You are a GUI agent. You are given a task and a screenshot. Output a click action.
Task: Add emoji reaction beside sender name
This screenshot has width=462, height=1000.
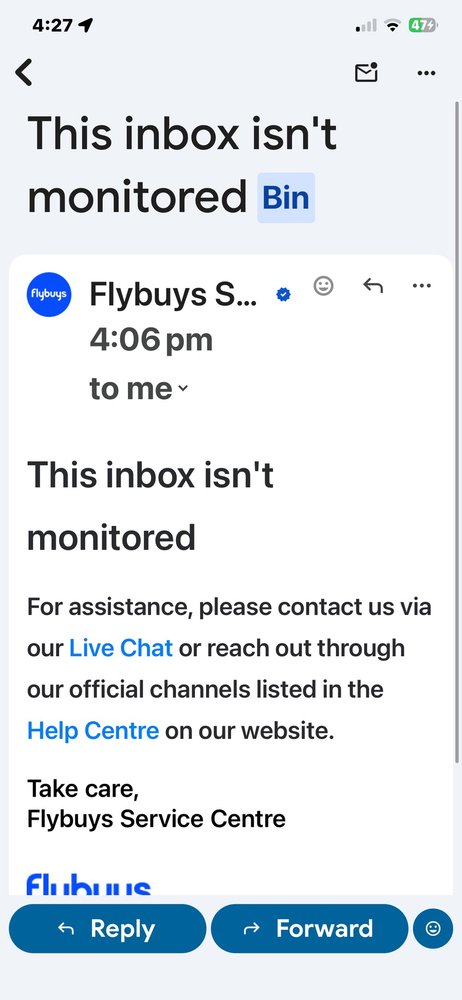(x=324, y=286)
